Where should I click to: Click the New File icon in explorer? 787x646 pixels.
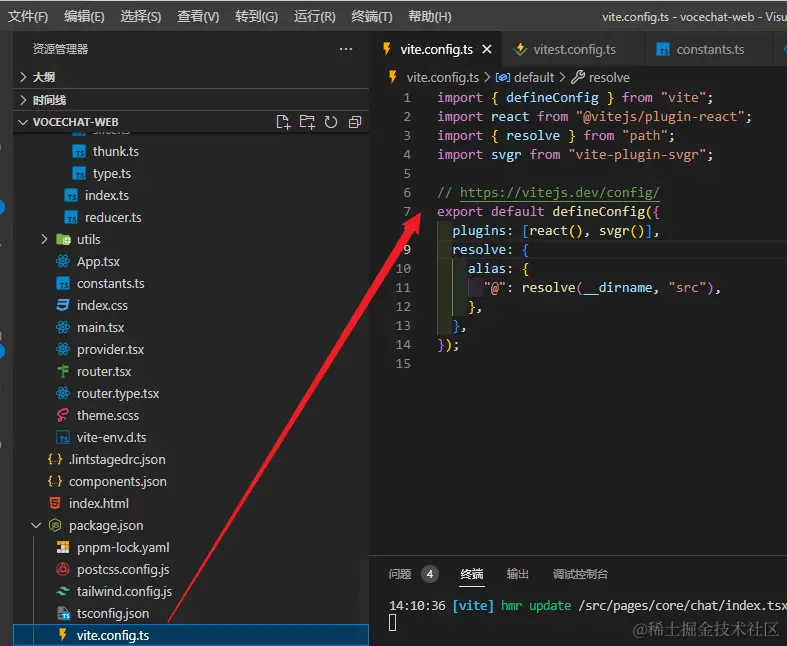pos(283,122)
